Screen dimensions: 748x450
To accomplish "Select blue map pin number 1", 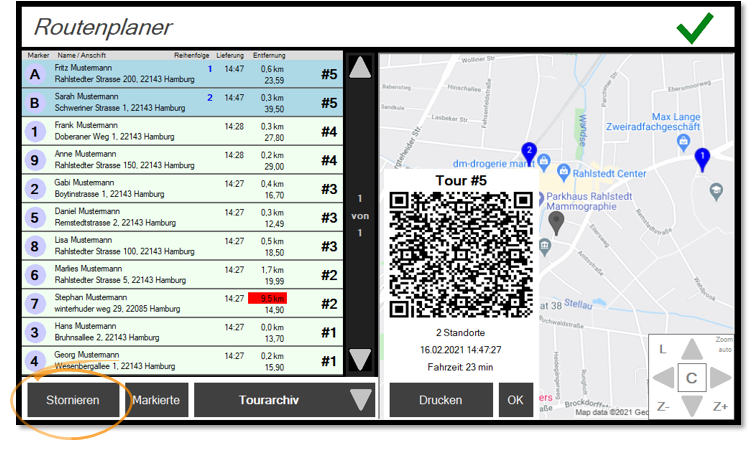I will [x=702, y=159].
